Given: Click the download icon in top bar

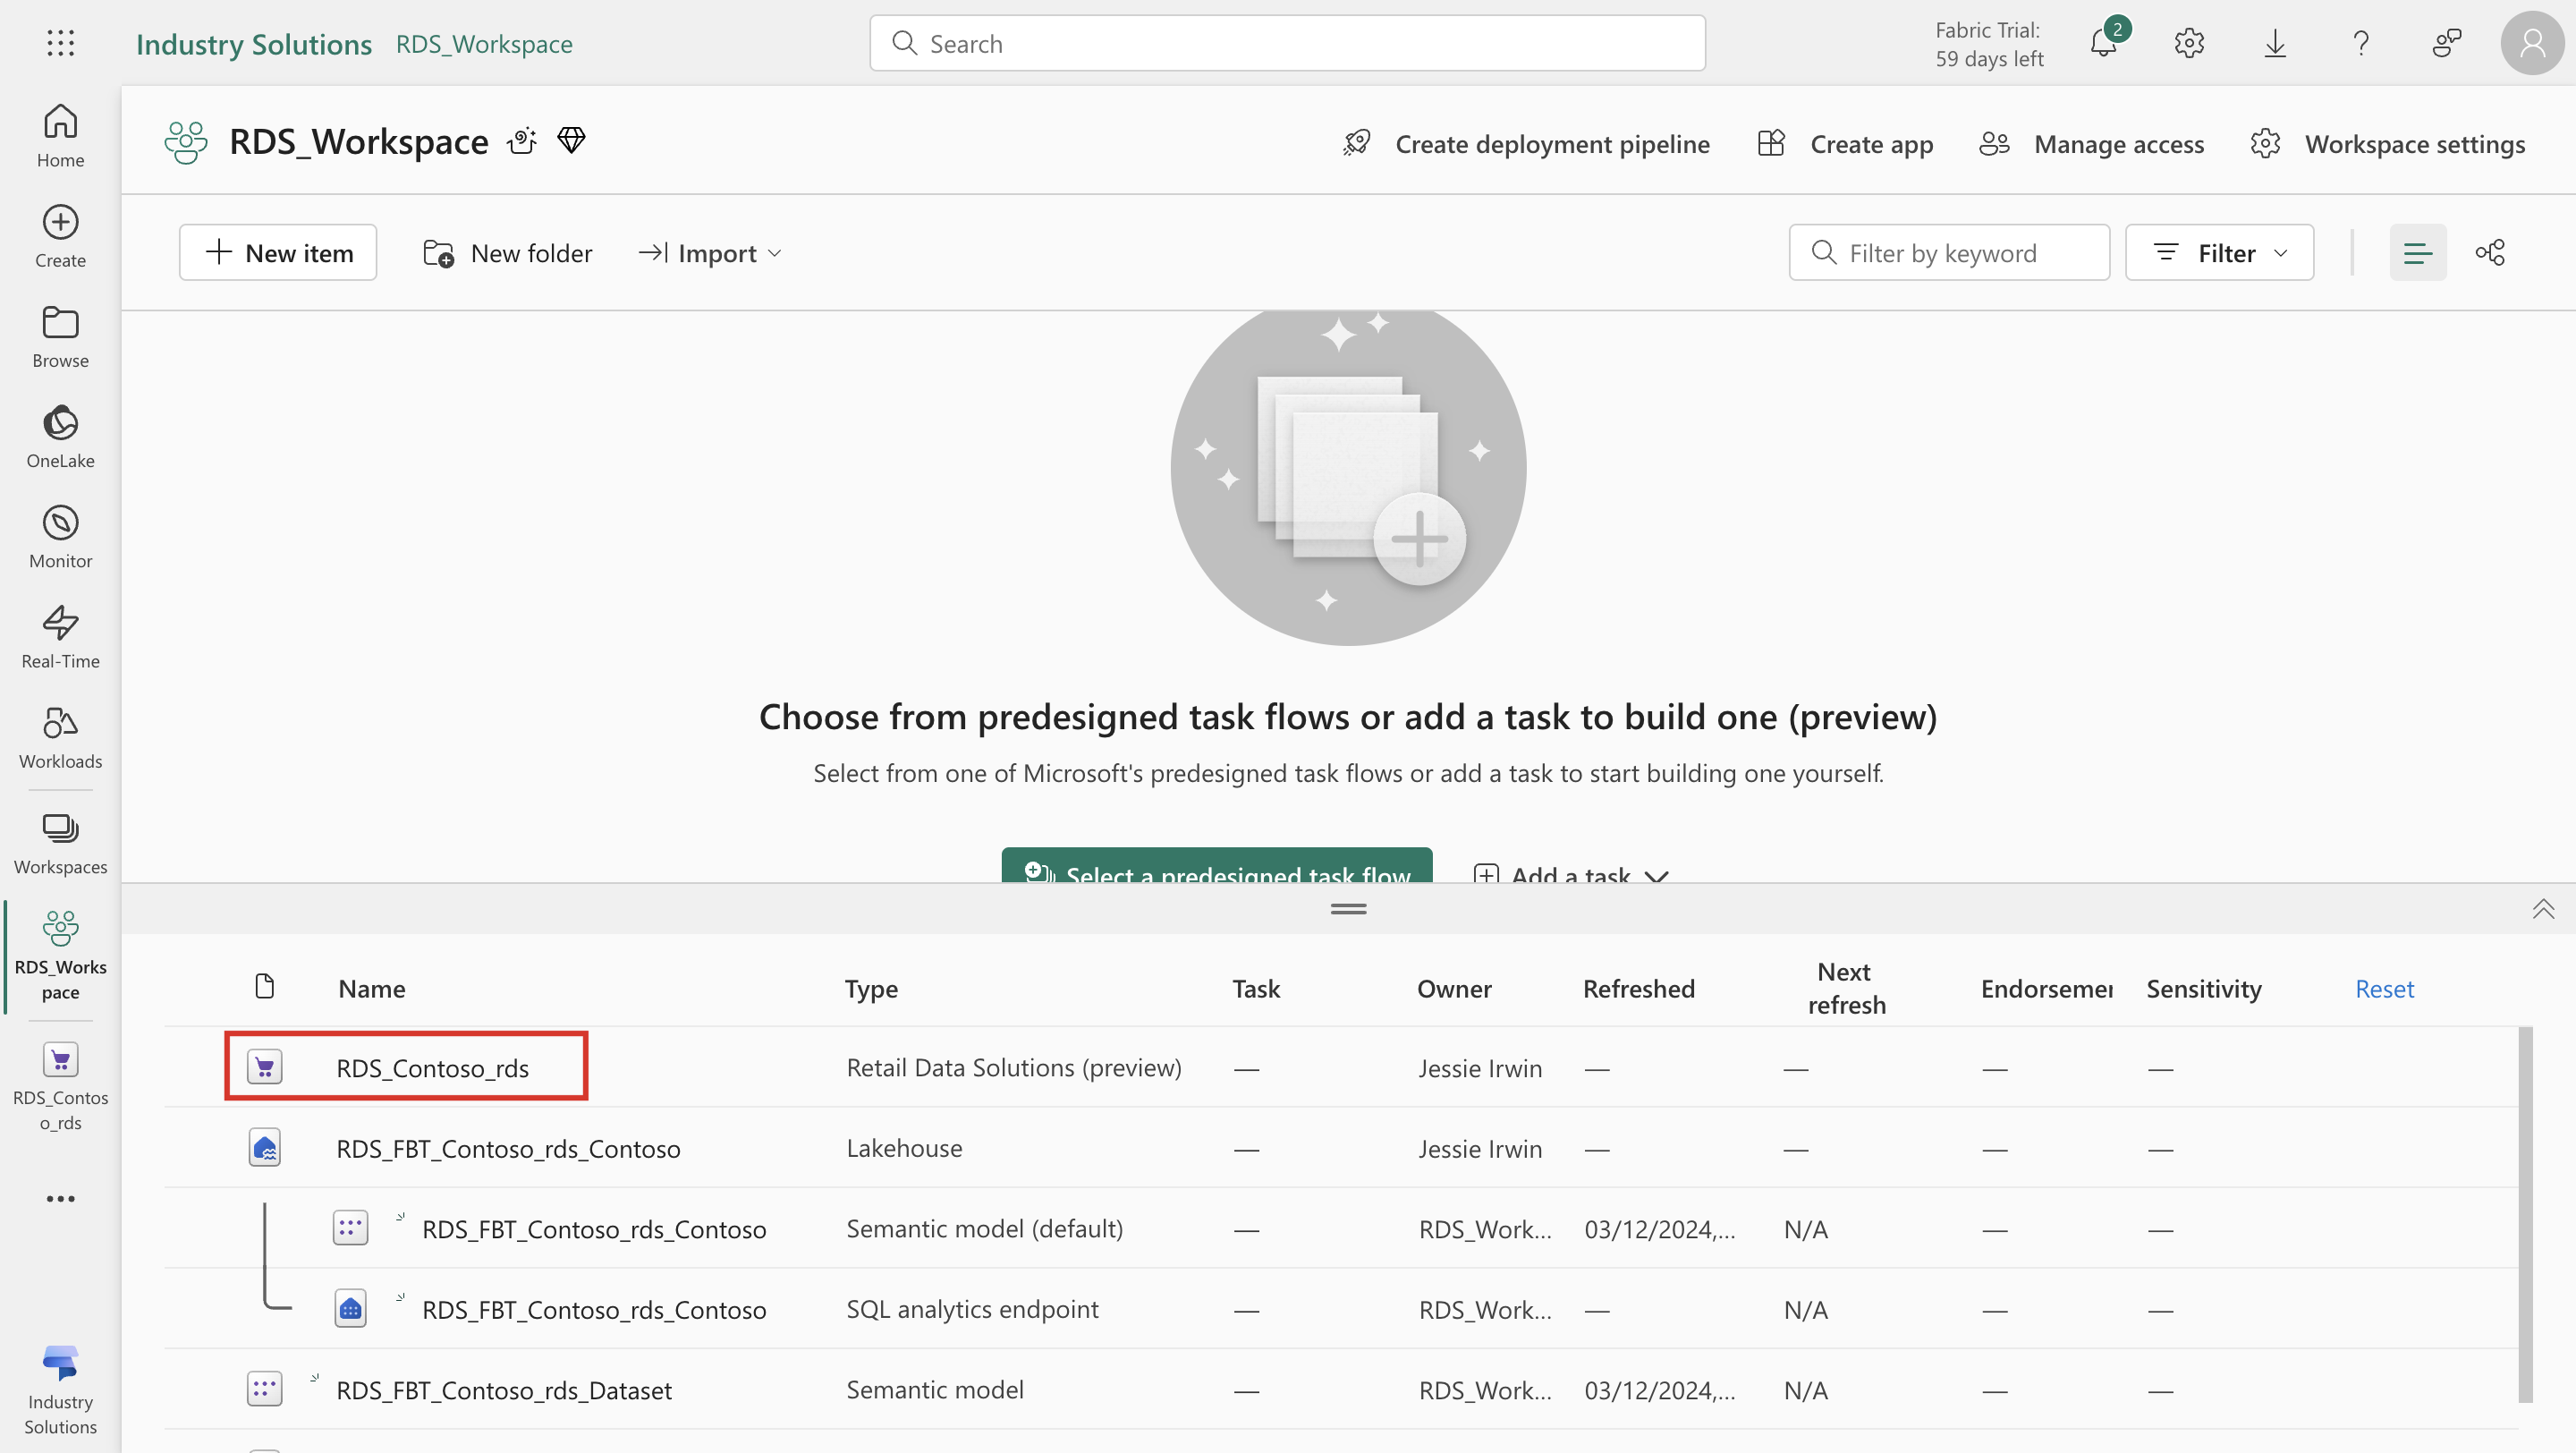Looking at the screenshot, I should tap(2275, 43).
